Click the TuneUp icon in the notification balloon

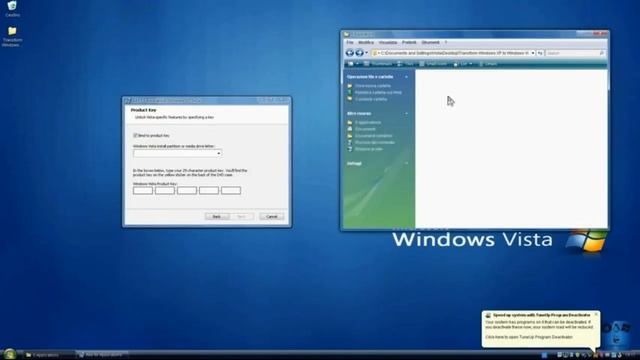[488, 315]
